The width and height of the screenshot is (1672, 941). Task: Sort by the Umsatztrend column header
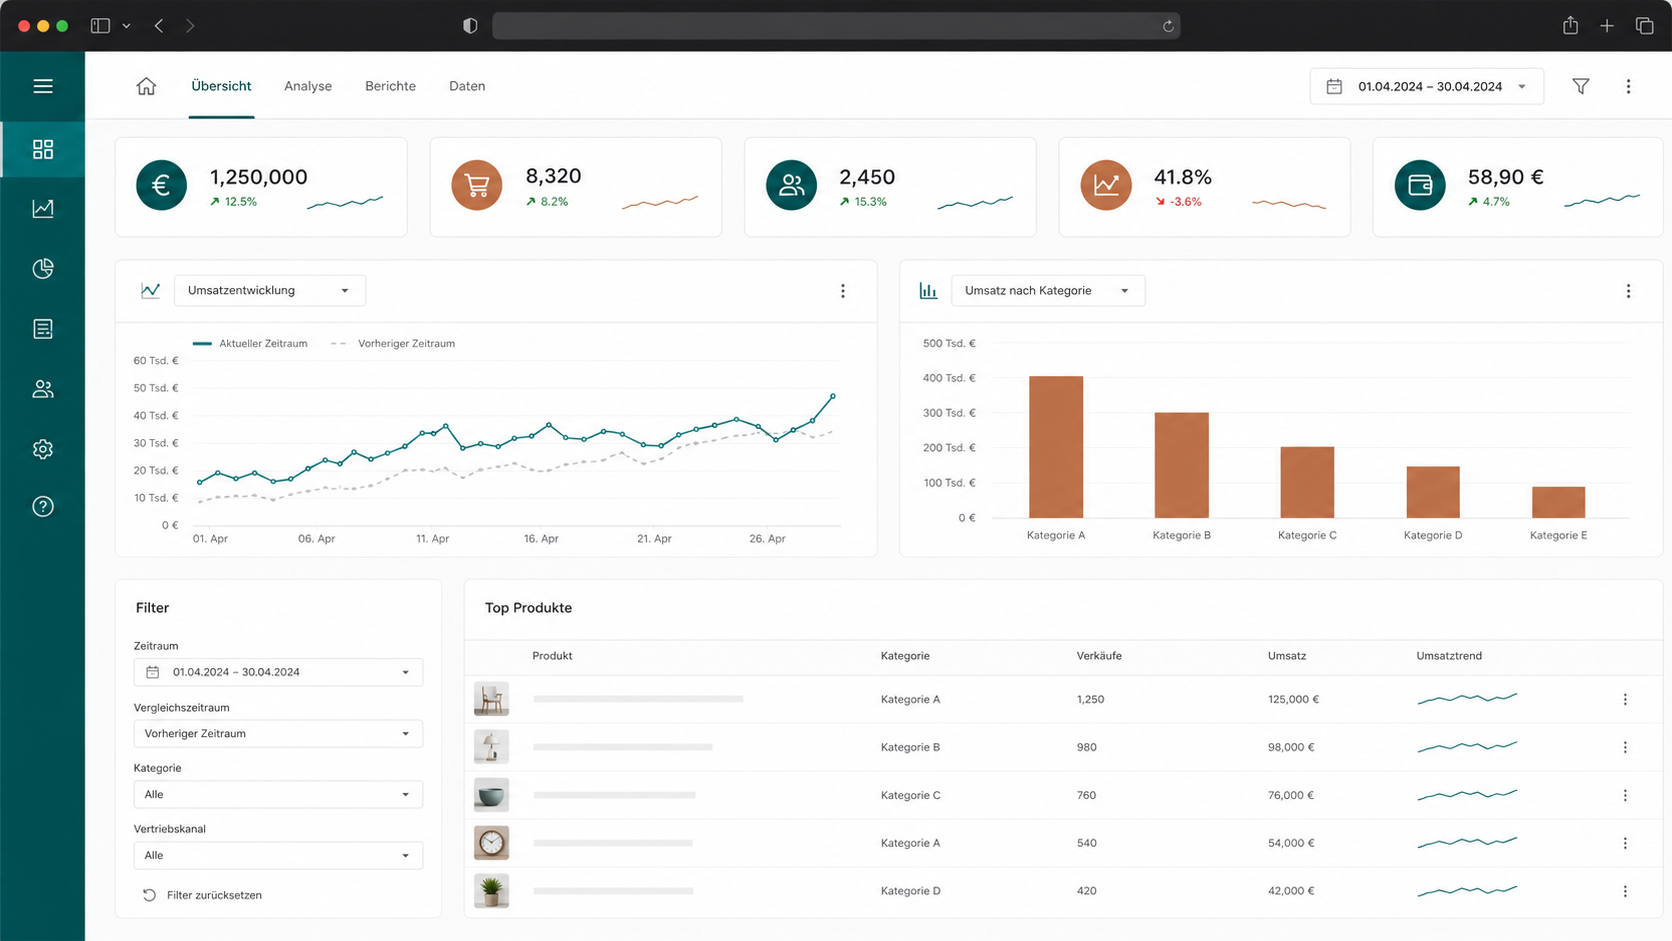[1449, 656]
